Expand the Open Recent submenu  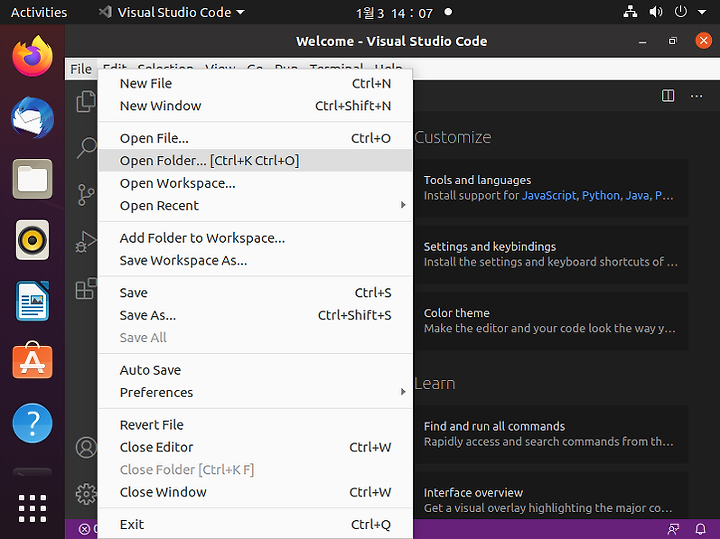[x=255, y=206]
